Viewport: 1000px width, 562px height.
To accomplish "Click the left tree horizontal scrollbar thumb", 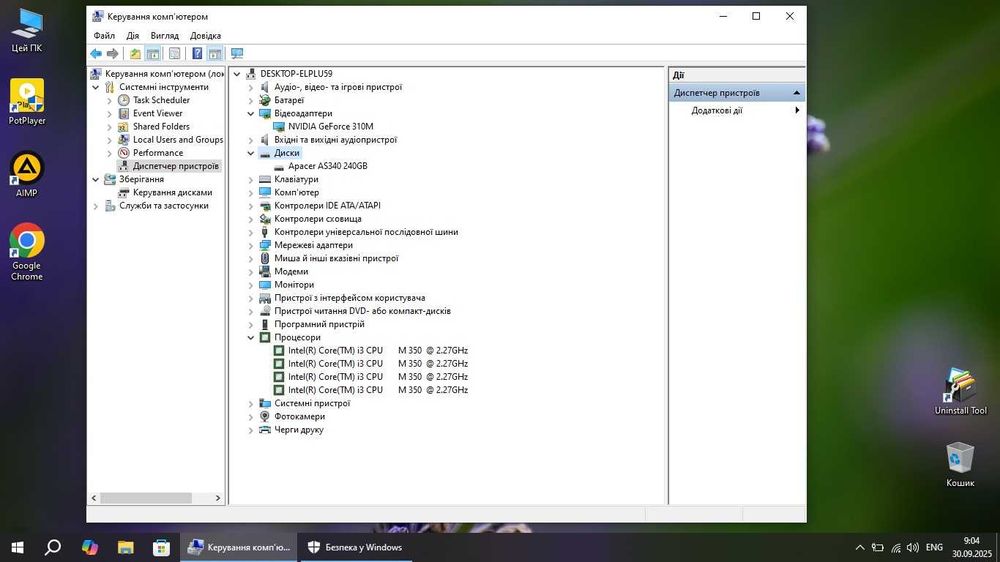I will tap(145, 498).
